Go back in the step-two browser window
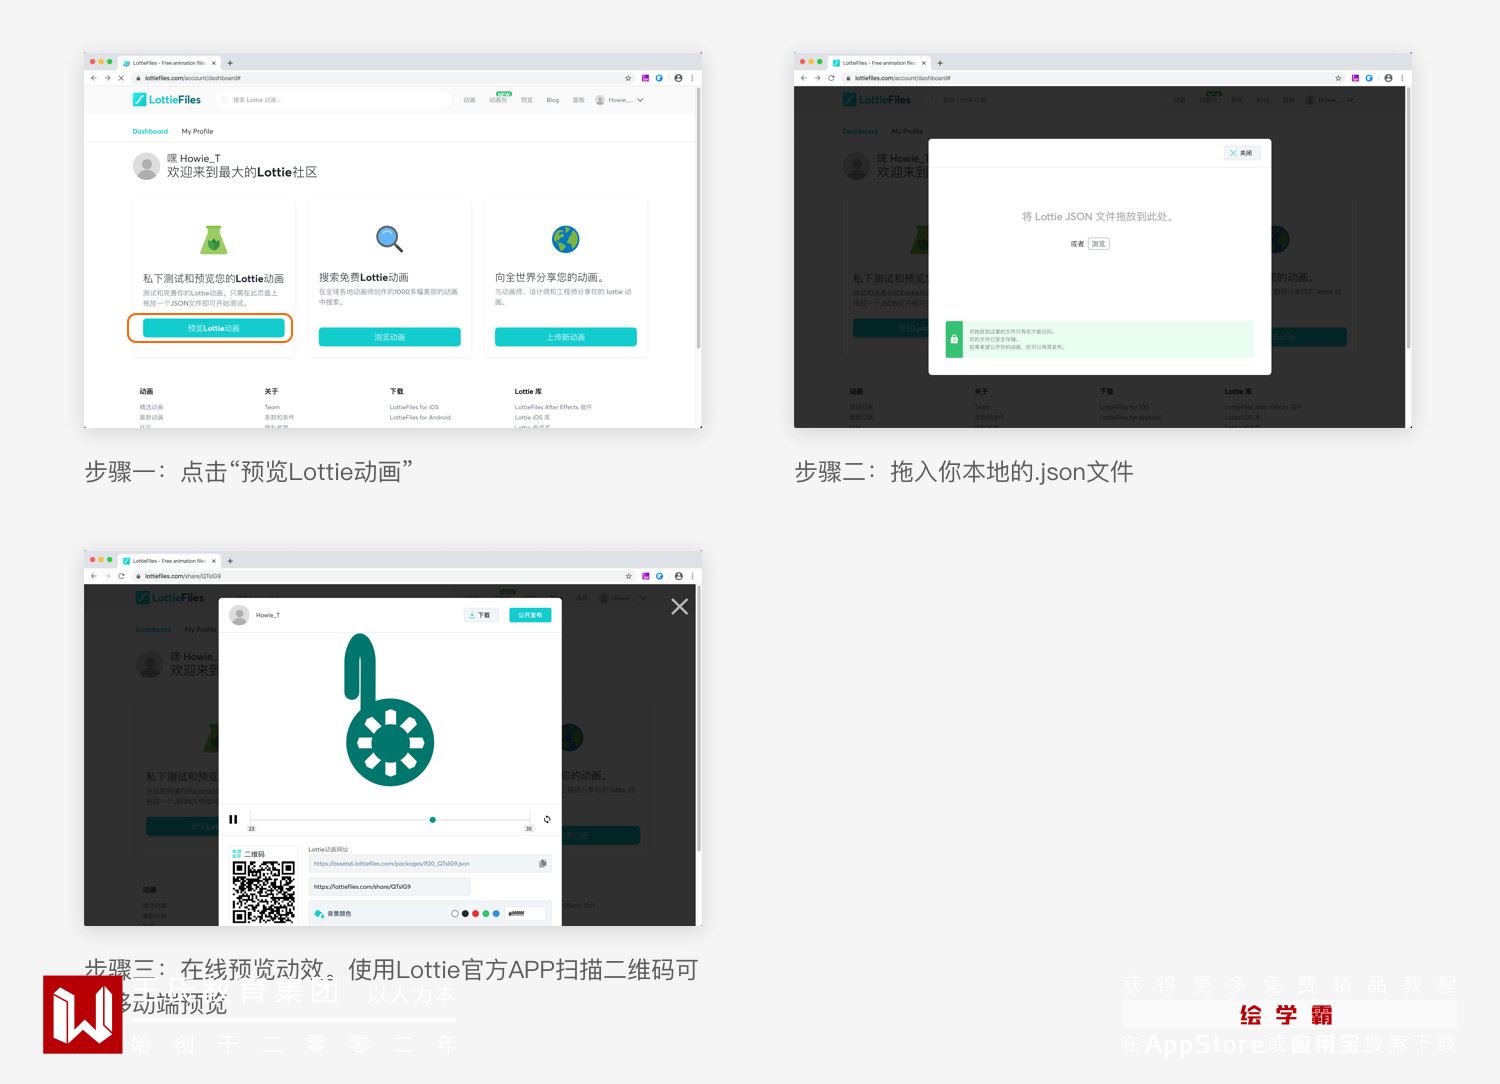This screenshot has height=1084, width=1500. coord(804,78)
